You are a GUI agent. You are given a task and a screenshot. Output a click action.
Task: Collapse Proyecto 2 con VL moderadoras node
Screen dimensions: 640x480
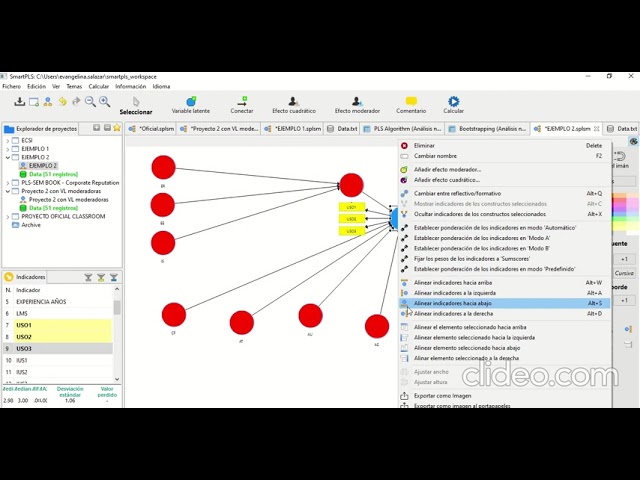[7, 191]
